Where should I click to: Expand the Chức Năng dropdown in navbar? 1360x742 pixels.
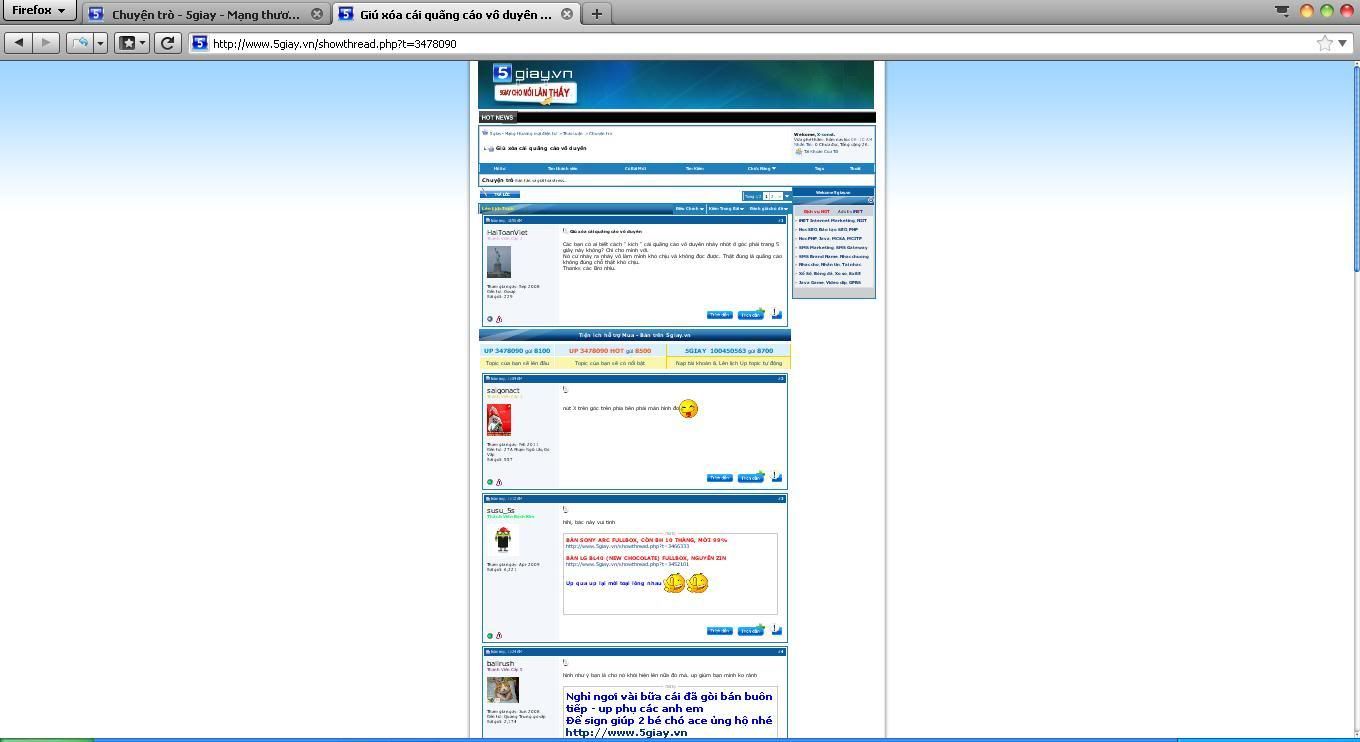761,169
